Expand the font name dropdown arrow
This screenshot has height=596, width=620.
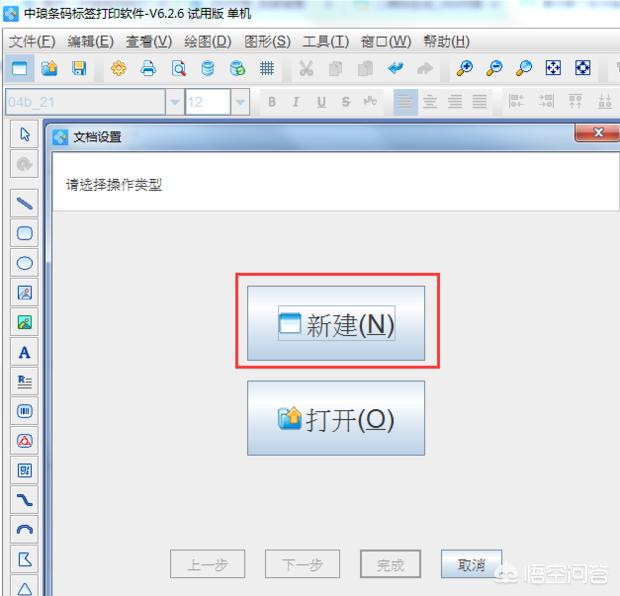[x=175, y=102]
